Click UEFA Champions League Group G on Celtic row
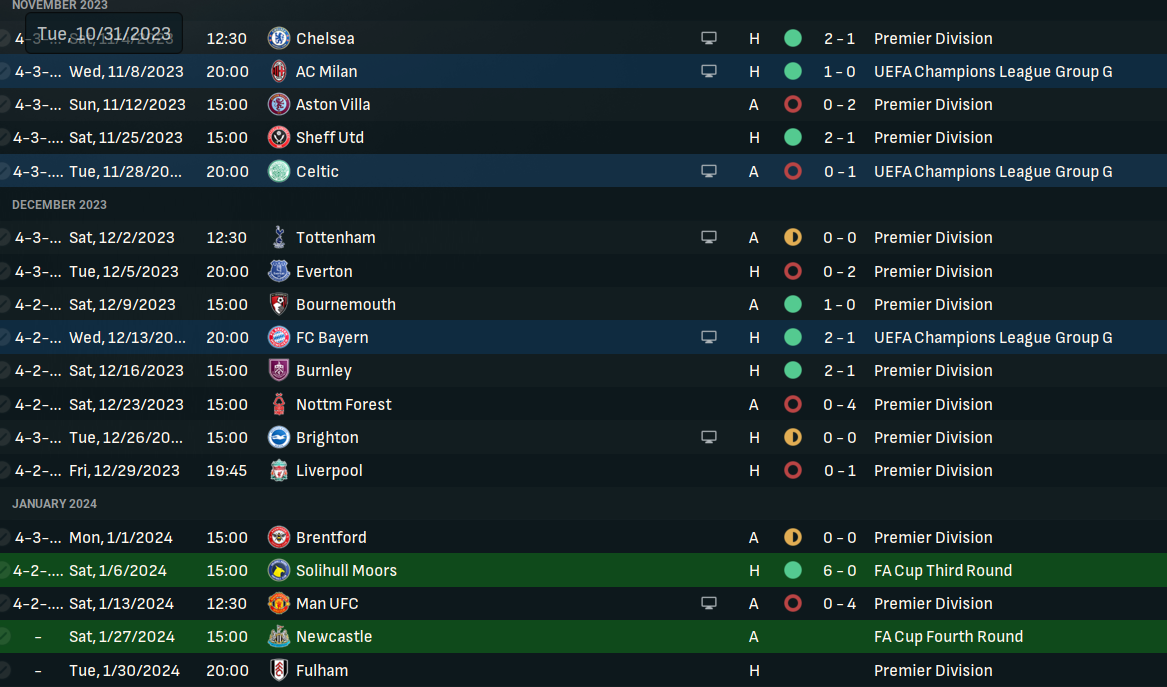The height and width of the screenshot is (687, 1167). point(993,171)
